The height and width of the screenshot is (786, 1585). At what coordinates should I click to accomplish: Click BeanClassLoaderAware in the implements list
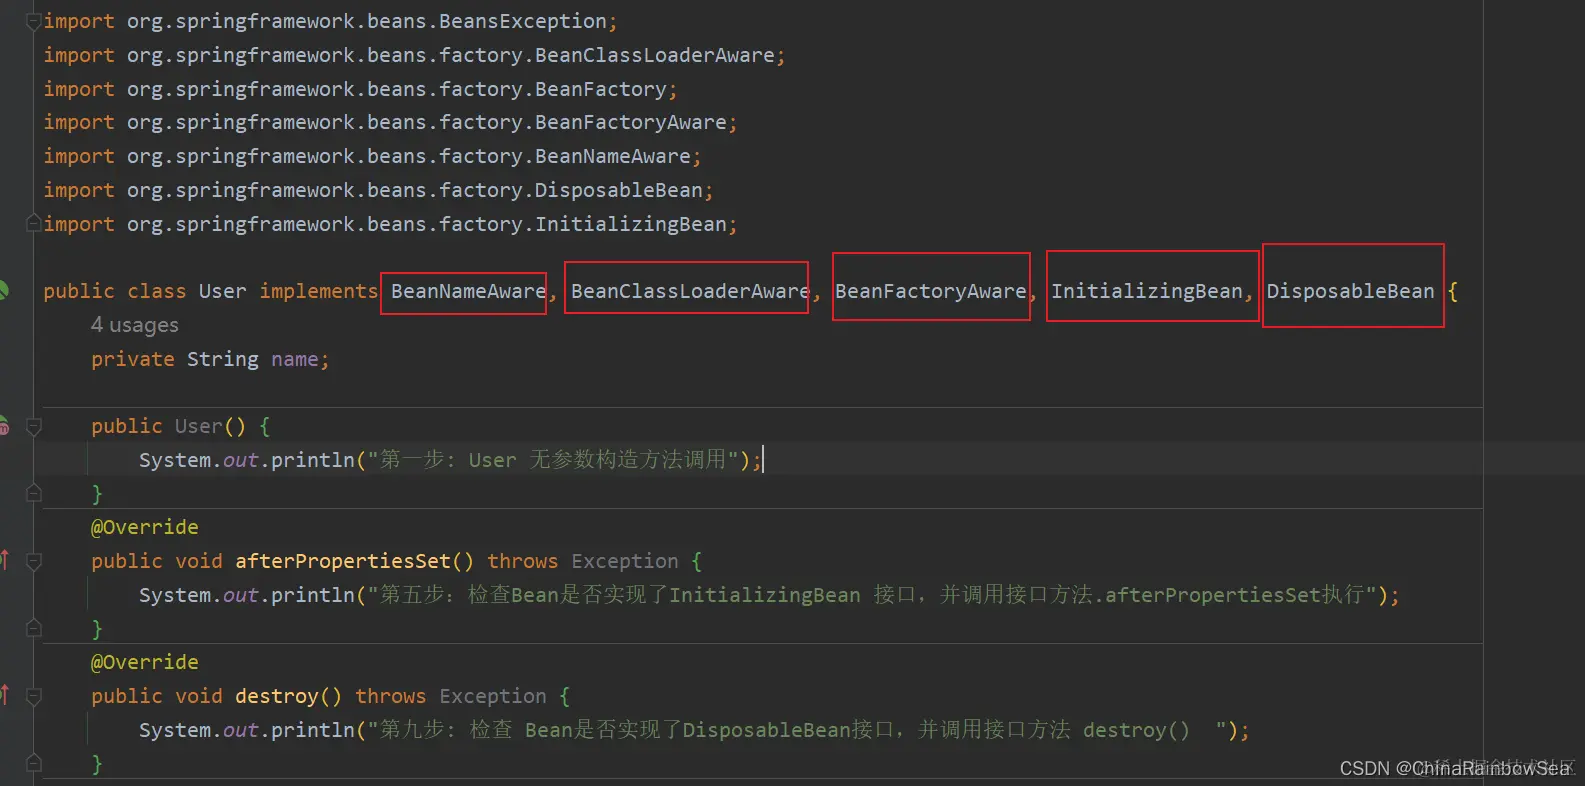690,291
